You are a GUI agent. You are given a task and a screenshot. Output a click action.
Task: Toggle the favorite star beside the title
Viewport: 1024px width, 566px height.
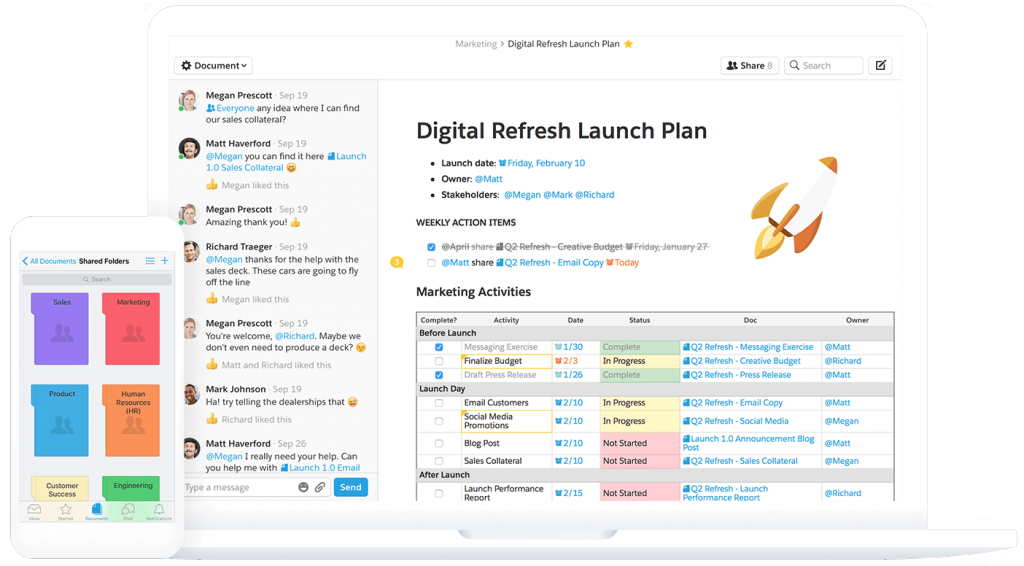coord(628,44)
